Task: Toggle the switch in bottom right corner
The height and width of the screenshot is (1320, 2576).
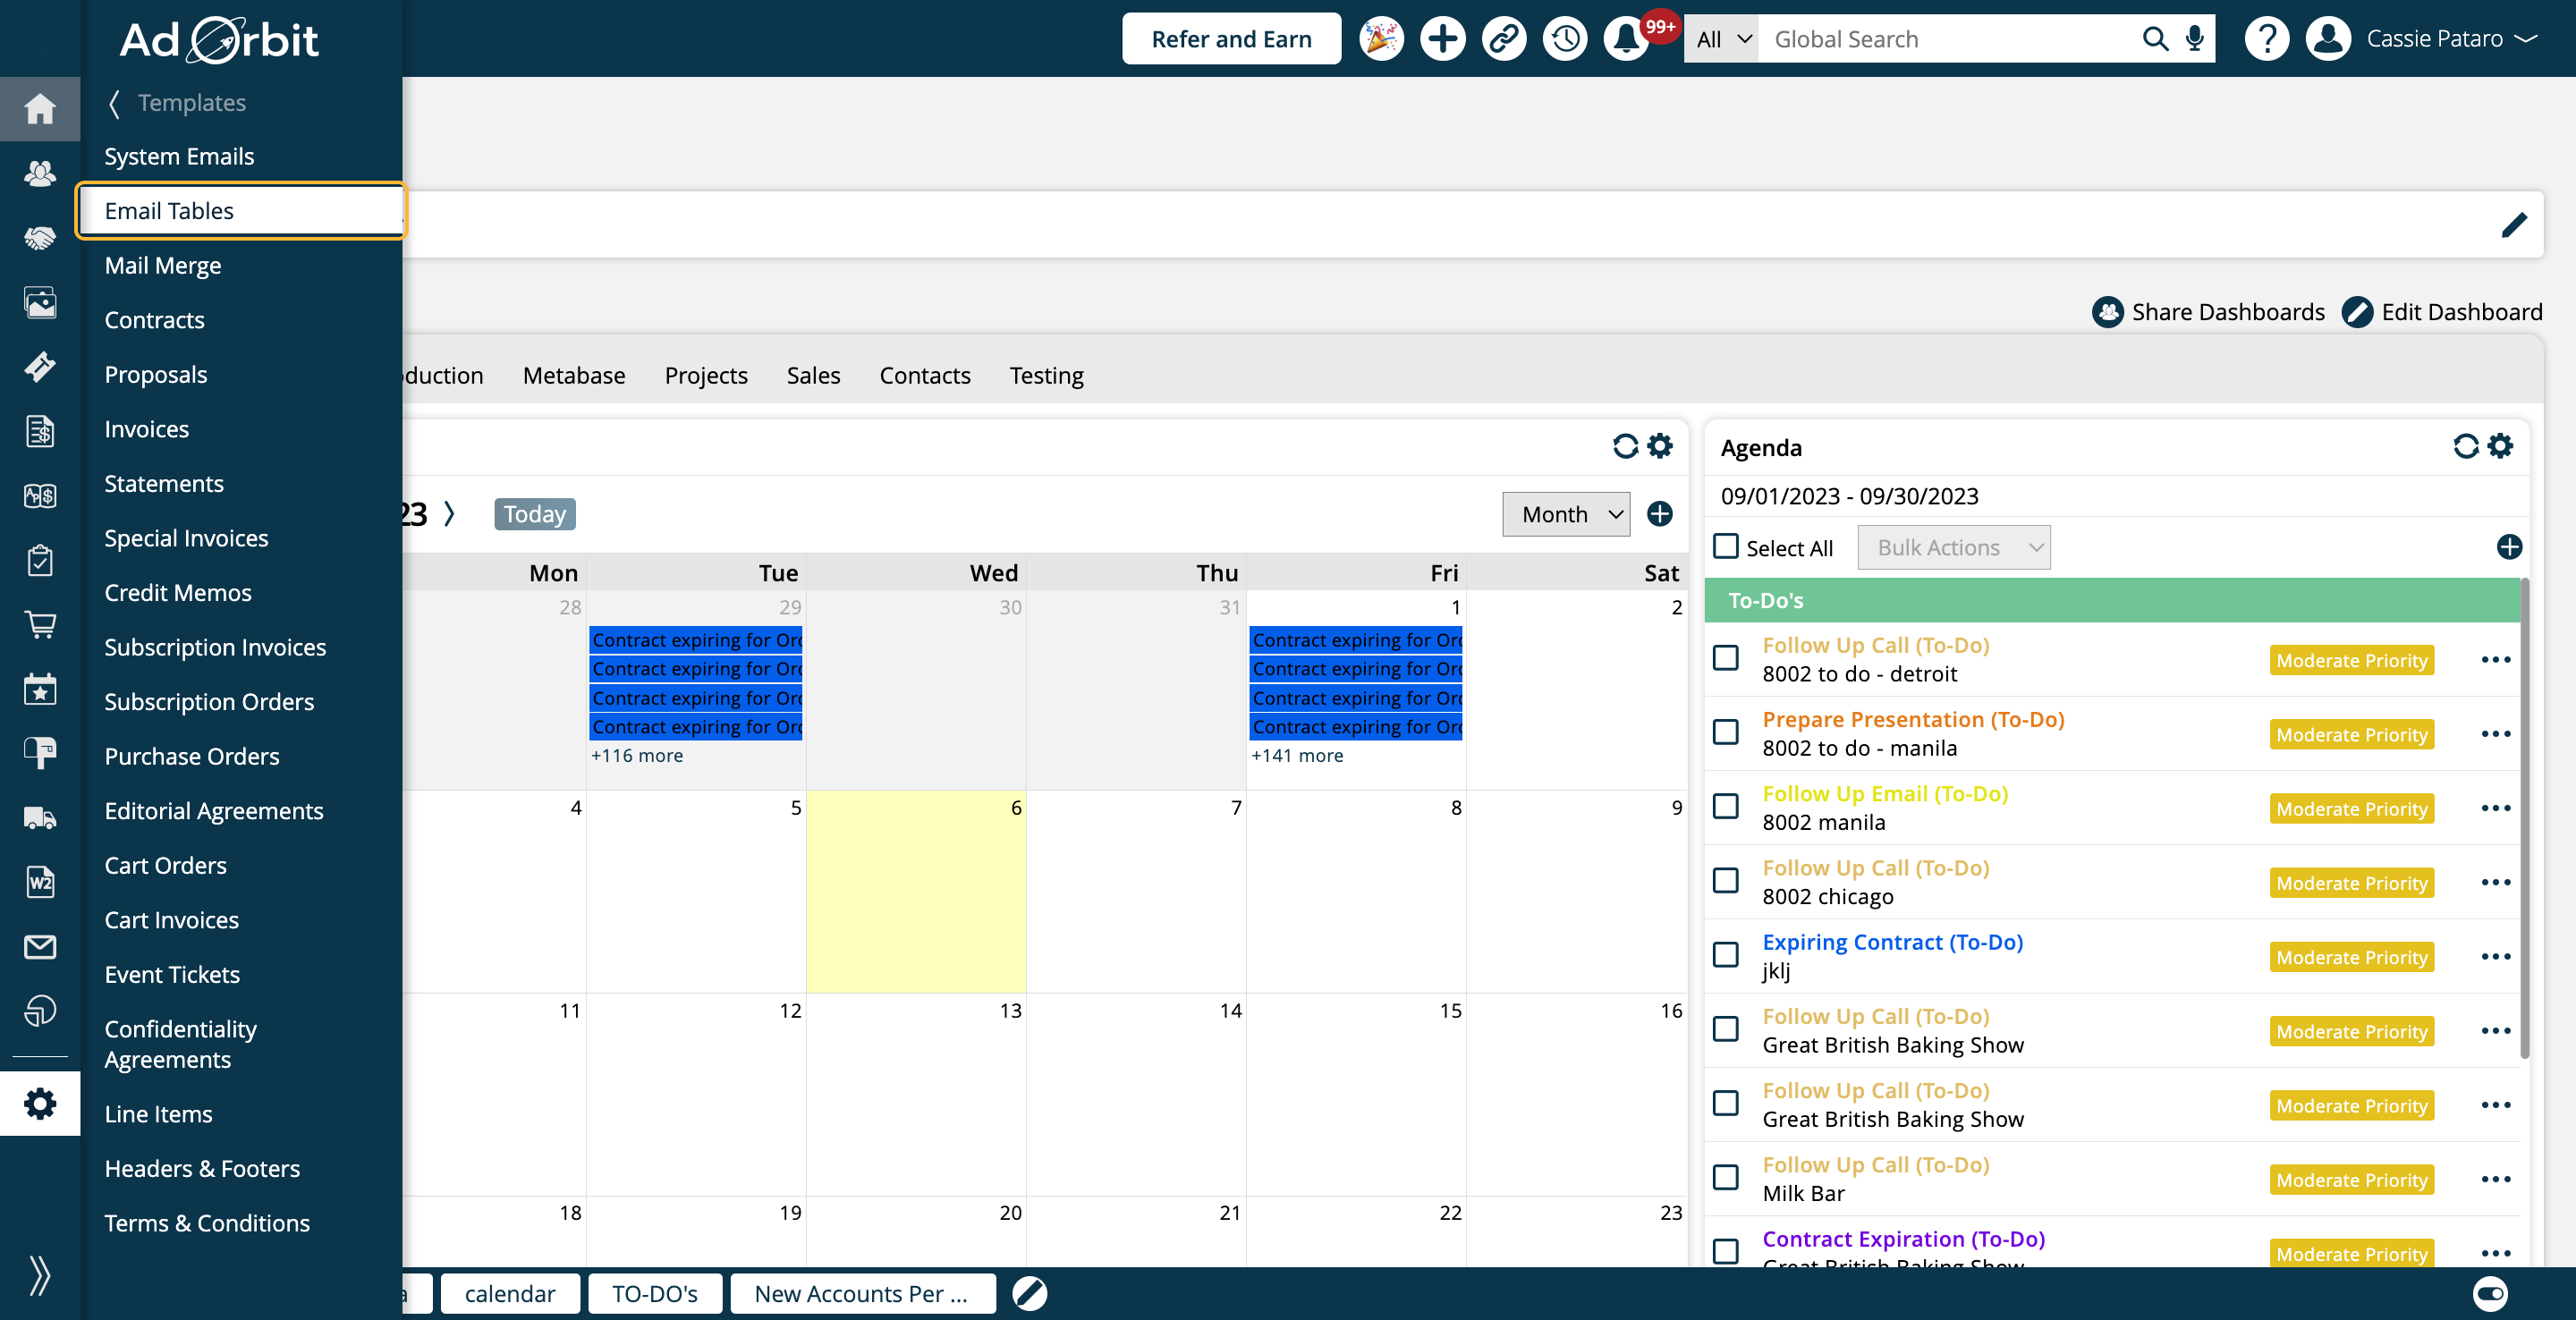Action: (2490, 1293)
